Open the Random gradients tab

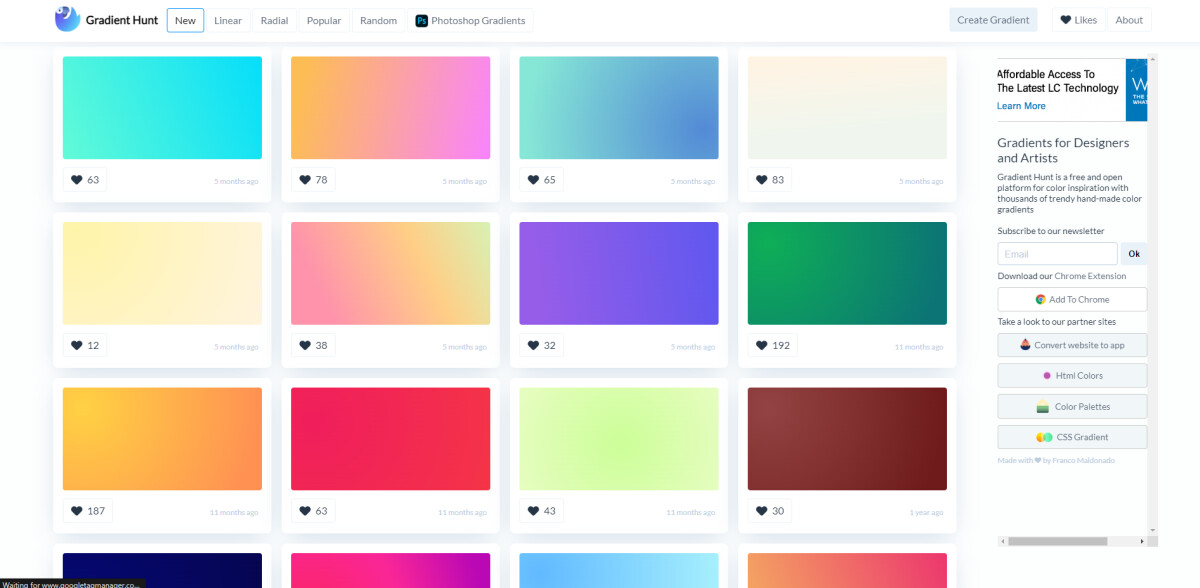coord(378,20)
